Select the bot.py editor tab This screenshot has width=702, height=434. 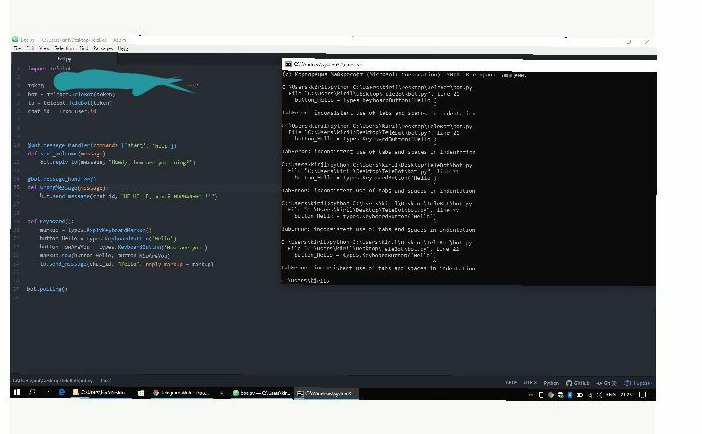(x=64, y=59)
